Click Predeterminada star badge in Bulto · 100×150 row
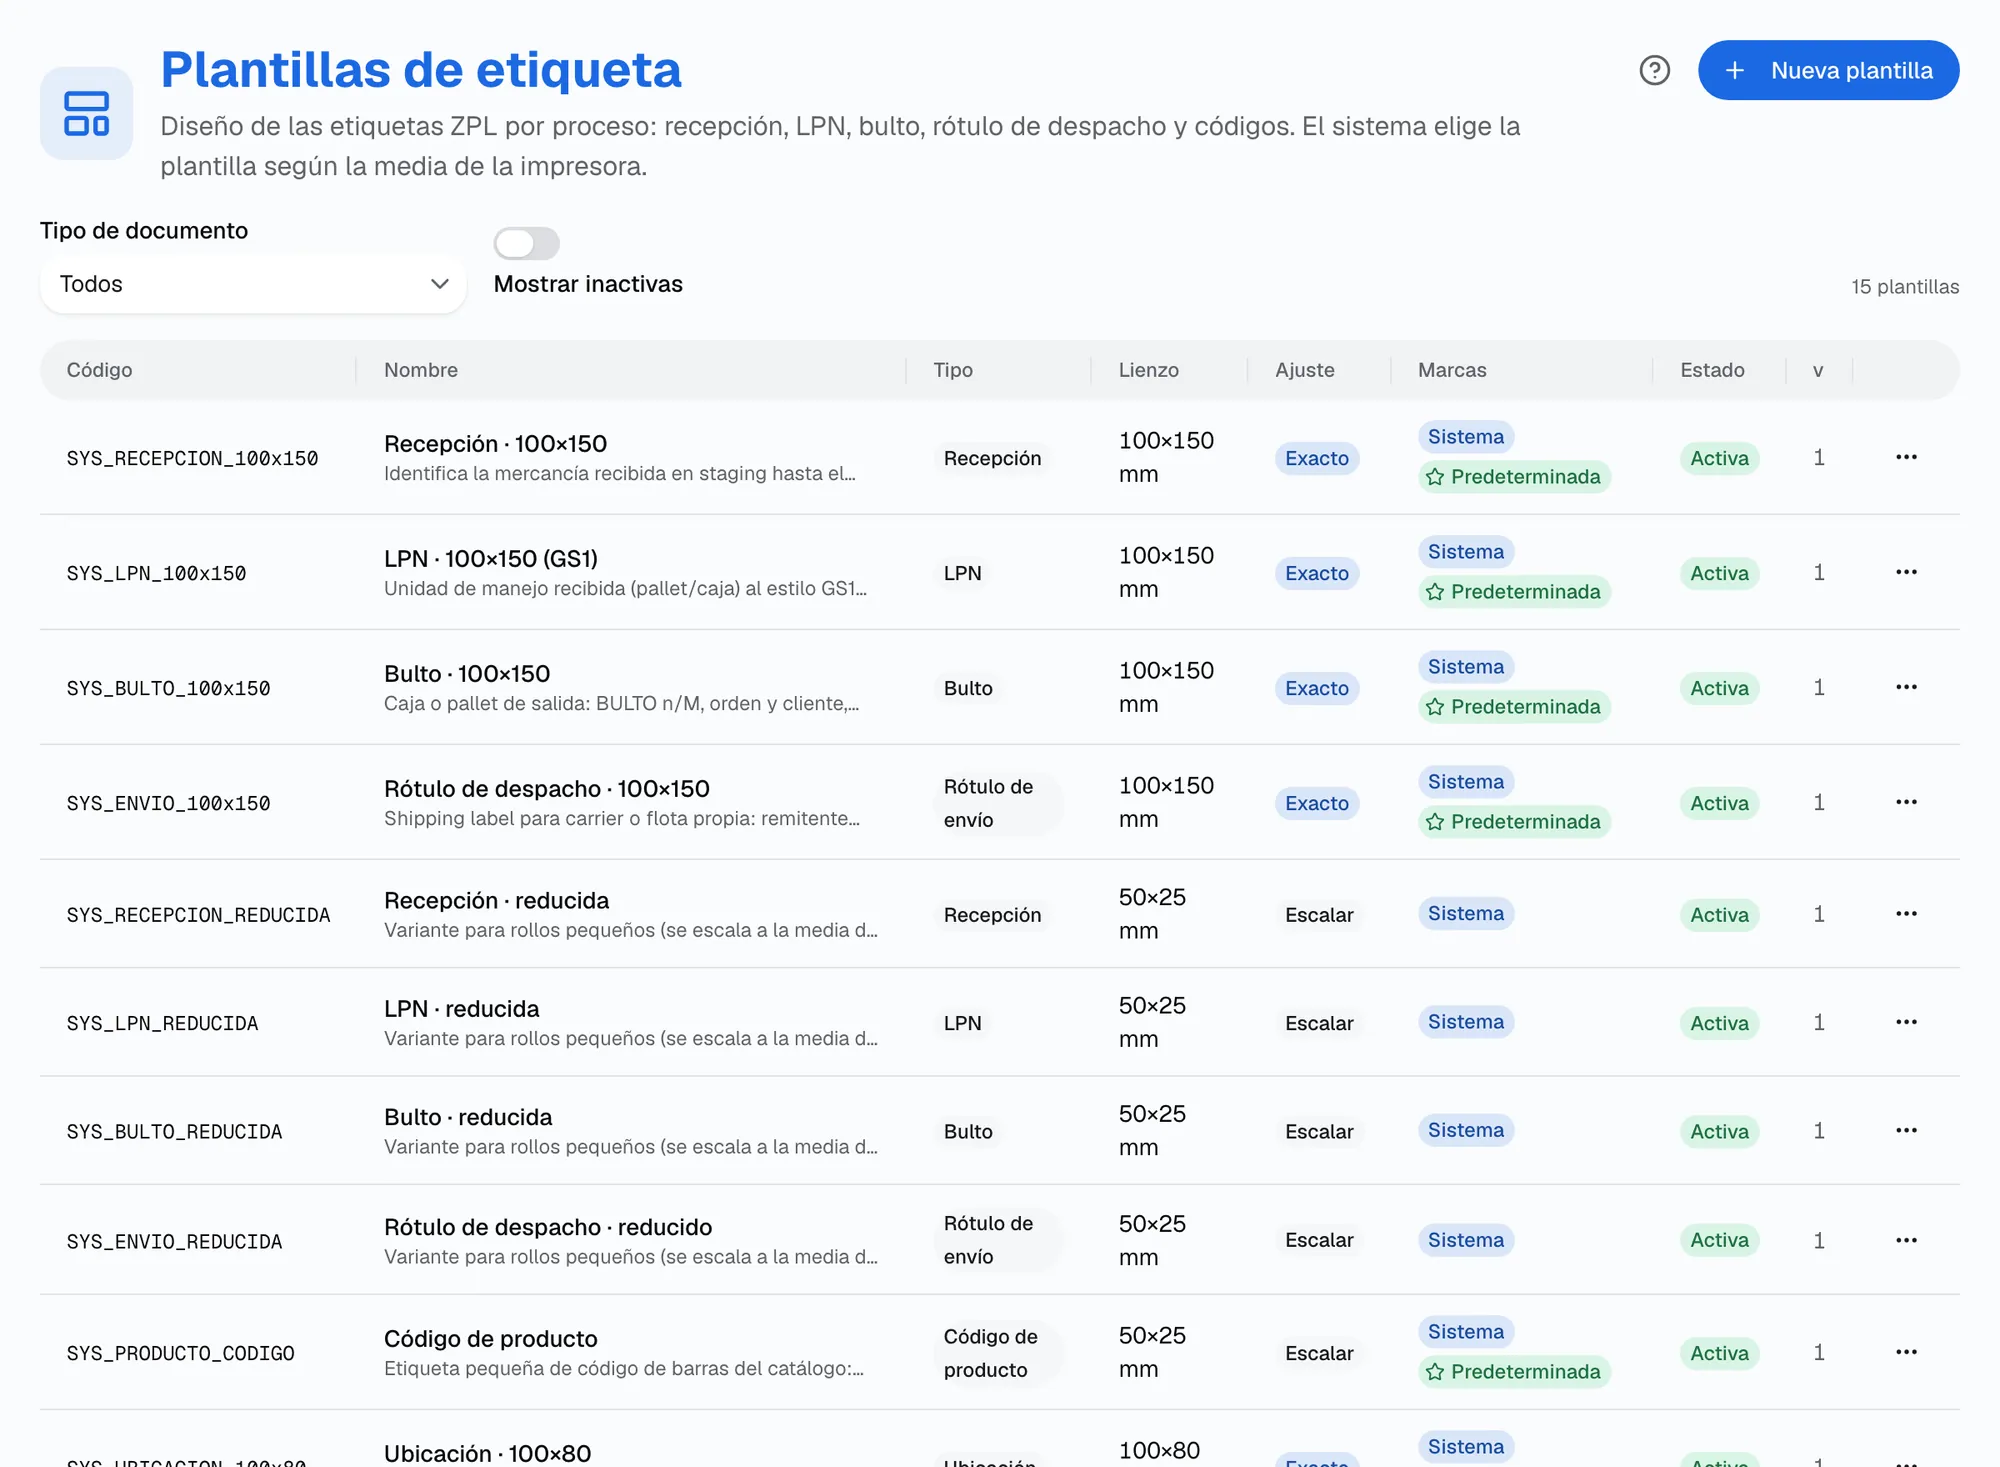 [1514, 707]
